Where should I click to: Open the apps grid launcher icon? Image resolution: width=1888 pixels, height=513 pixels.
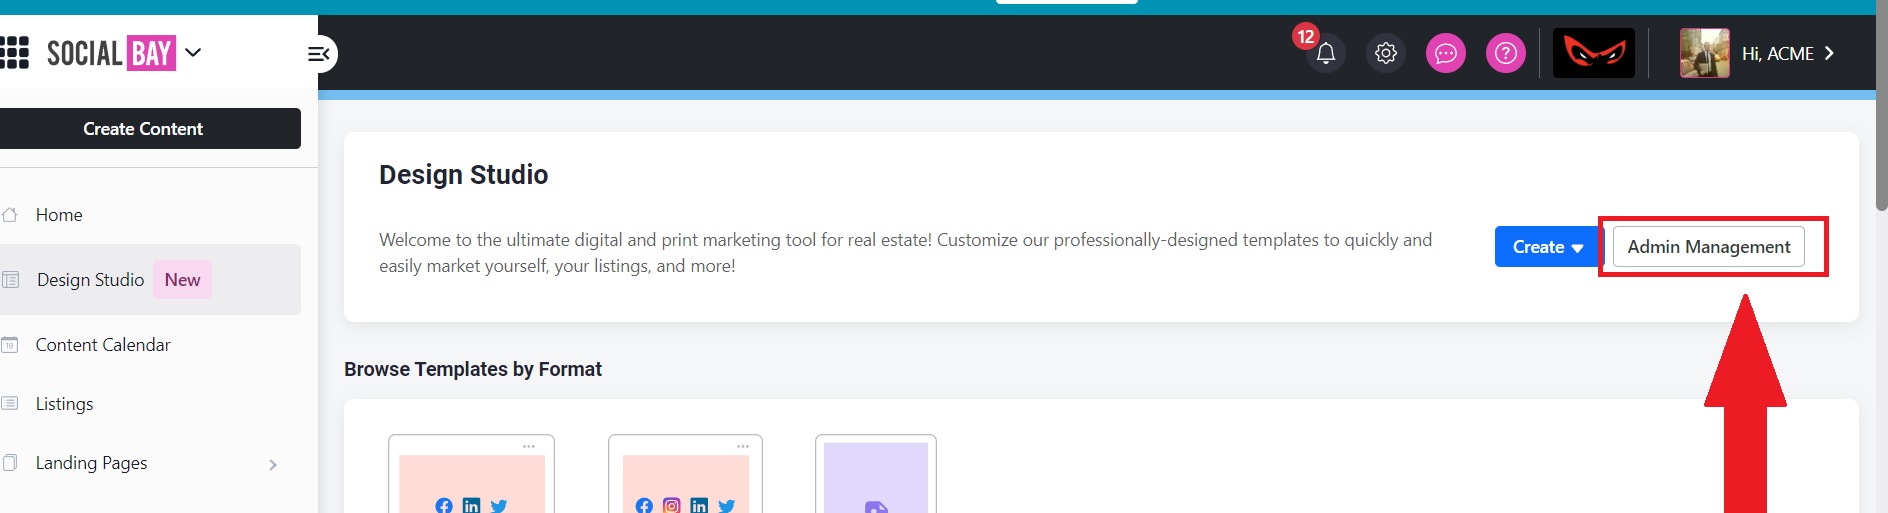[x=14, y=52]
